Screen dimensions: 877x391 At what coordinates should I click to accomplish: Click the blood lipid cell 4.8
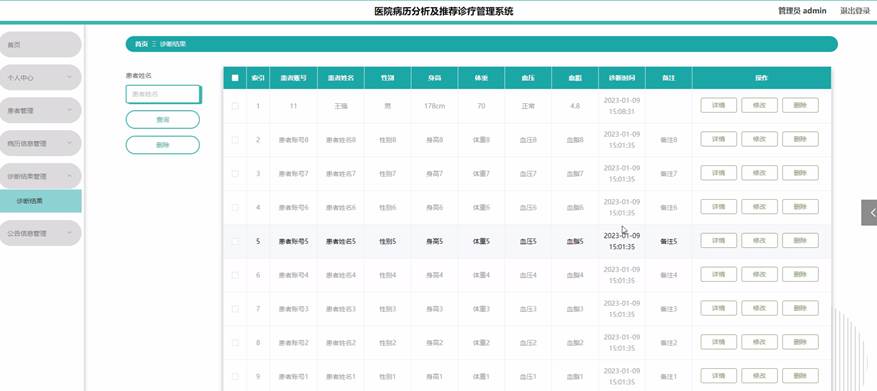575,106
